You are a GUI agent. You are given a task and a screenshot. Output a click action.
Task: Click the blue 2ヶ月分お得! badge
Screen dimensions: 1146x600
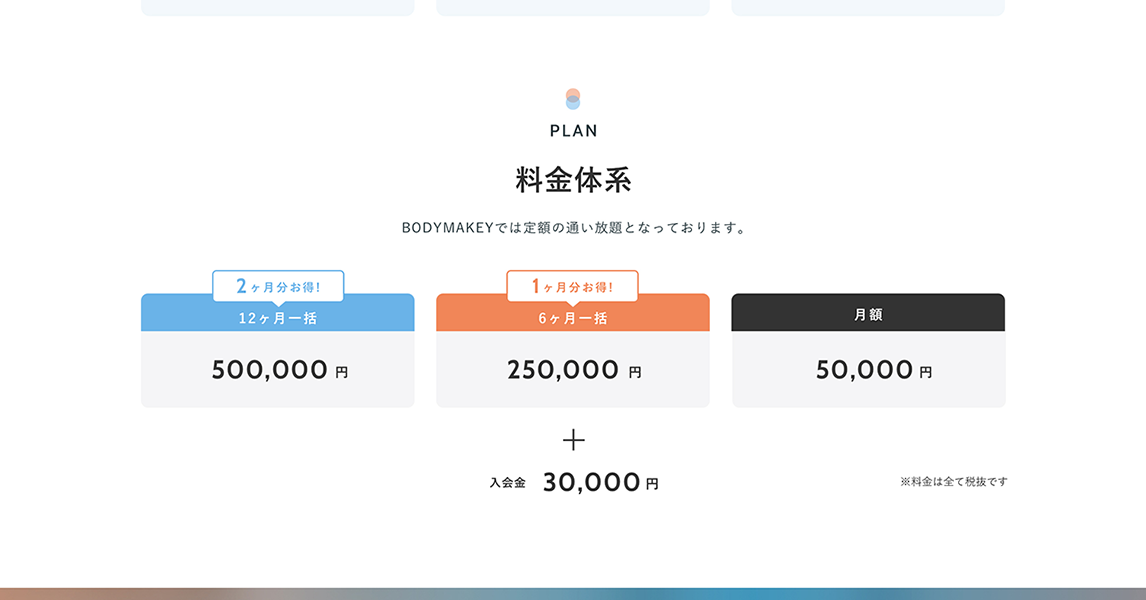pos(278,286)
